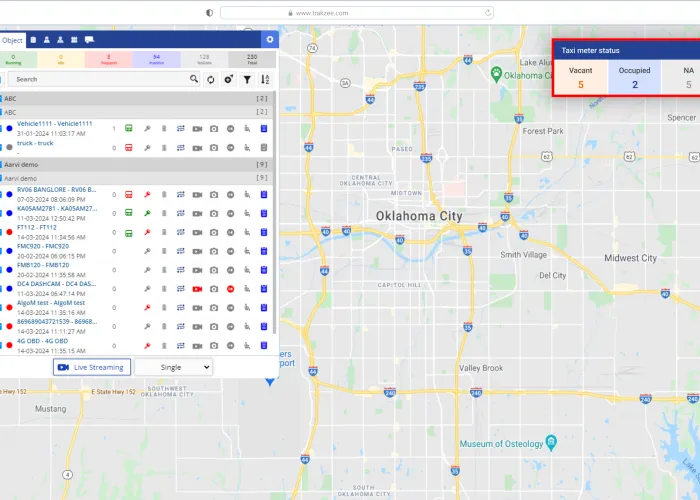Click the refresh icon beside search
Image resolution: width=700 pixels, height=500 pixels.
point(211,79)
